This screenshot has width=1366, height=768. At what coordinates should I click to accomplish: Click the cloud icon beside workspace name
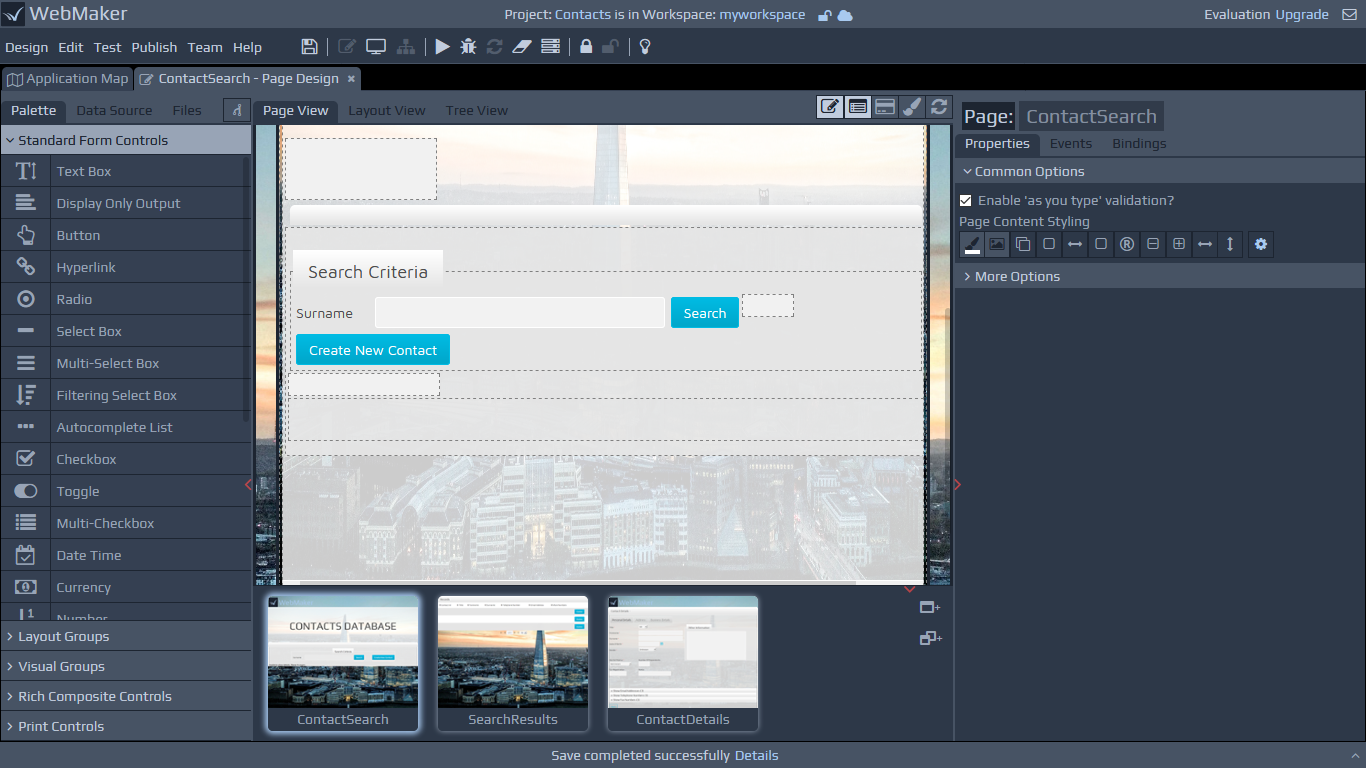[x=845, y=15]
